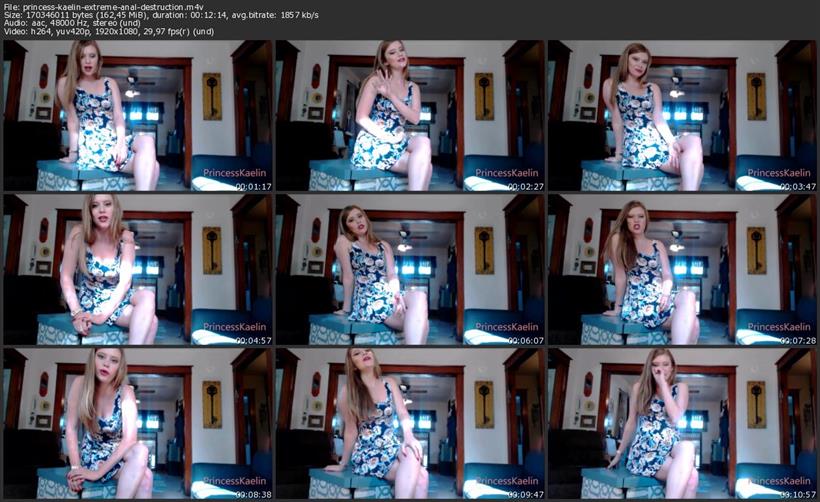Click the watermark text in the first thumbnail
Image resolution: width=820 pixels, height=502 pixels.
(x=234, y=173)
